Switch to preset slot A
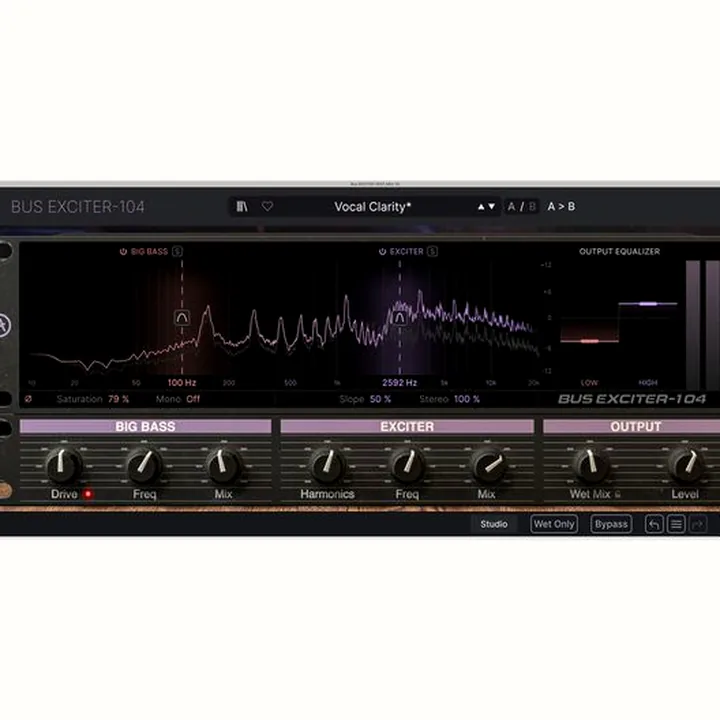 (511, 207)
